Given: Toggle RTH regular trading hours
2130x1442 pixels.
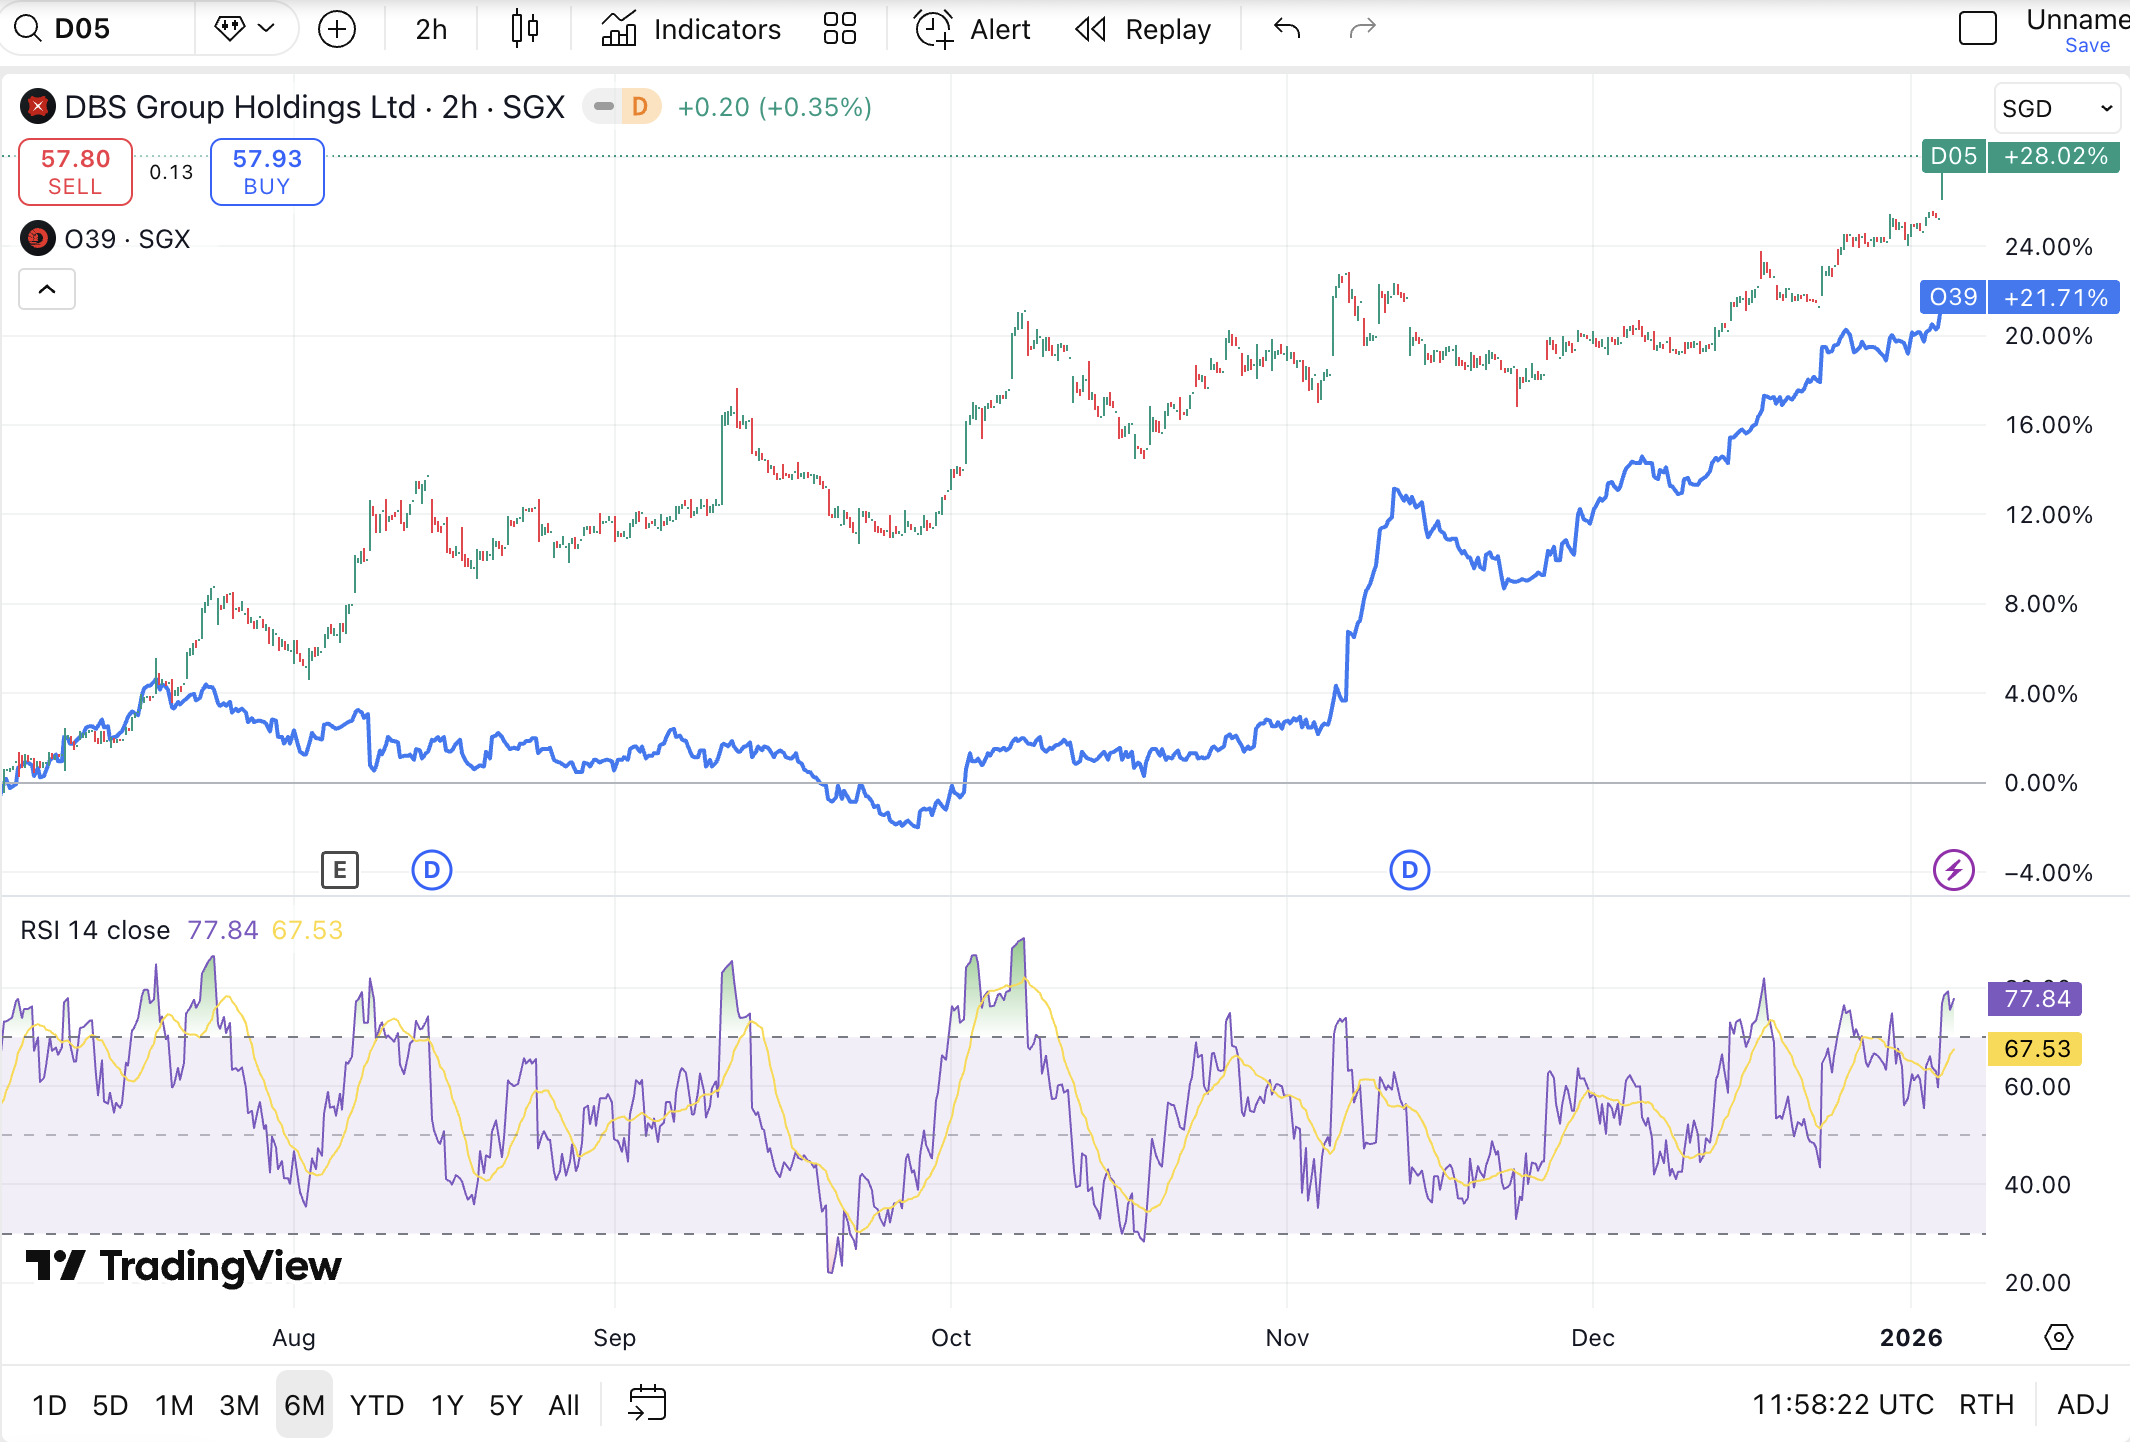Looking at the screenshot, I should click(x=1986, y=1405).
